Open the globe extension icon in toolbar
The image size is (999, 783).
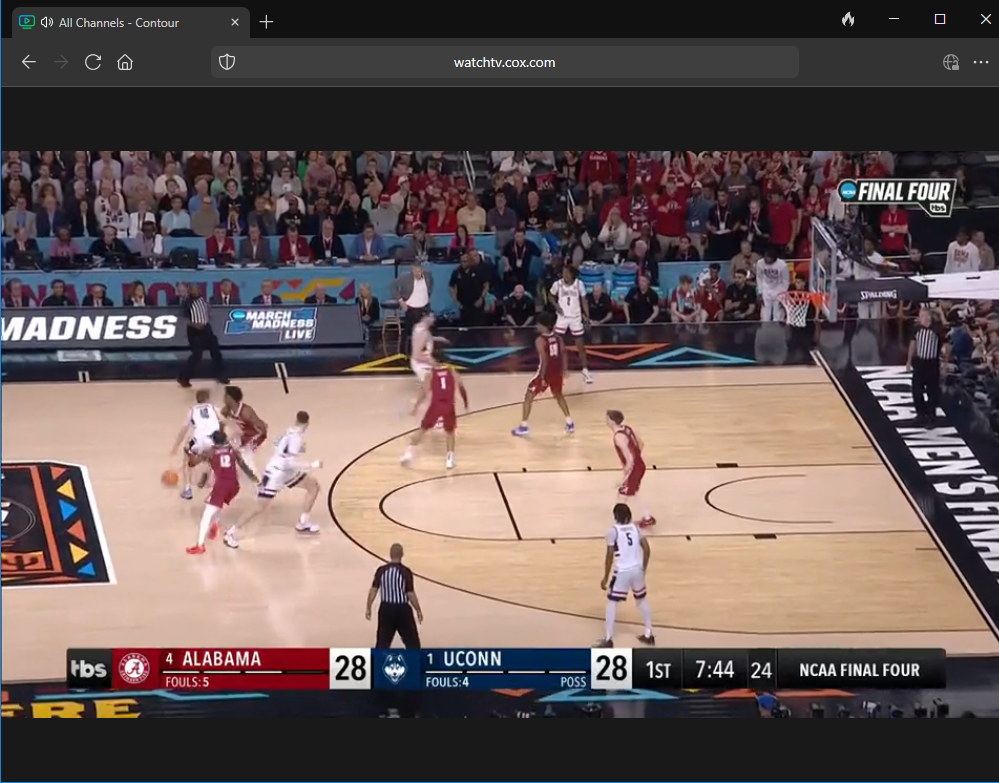(x=951, y=62)
